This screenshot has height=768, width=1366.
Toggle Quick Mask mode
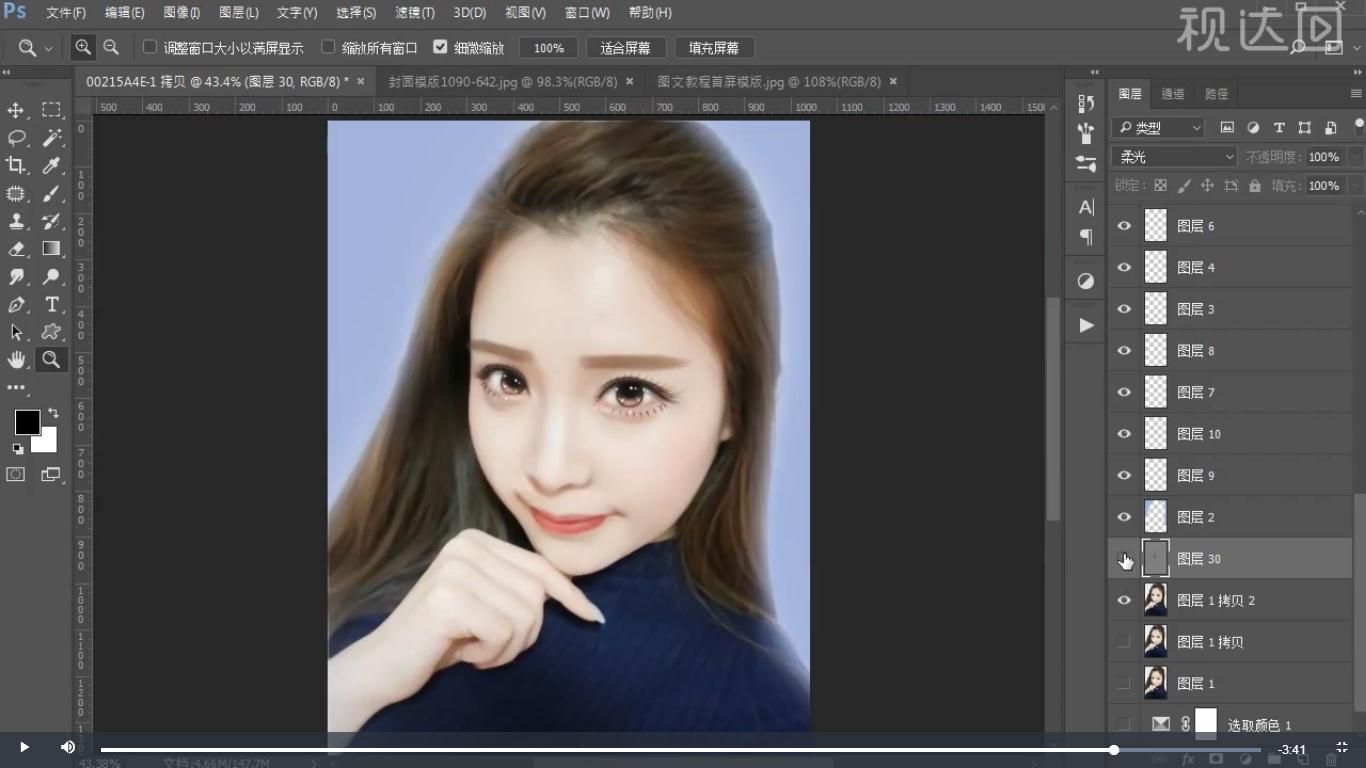(x=16, y=475)
